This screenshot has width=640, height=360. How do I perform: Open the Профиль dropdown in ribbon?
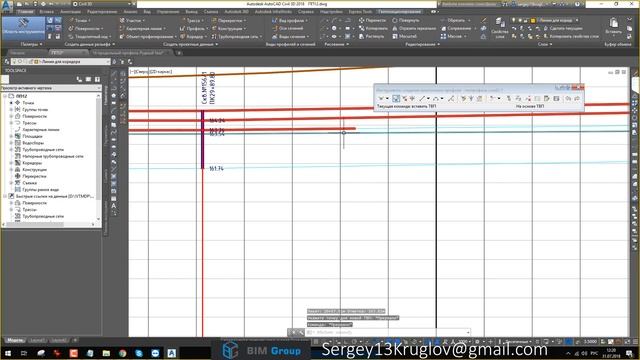193,28
